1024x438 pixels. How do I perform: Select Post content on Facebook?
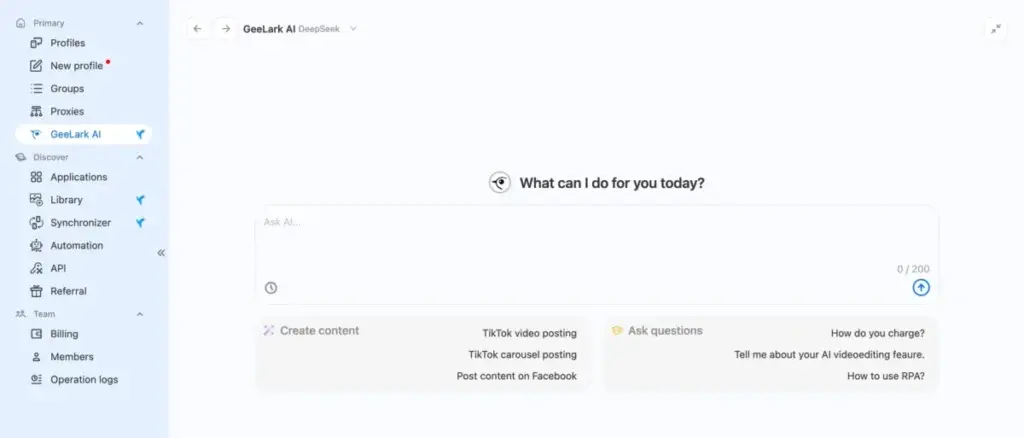coord(516,376)
